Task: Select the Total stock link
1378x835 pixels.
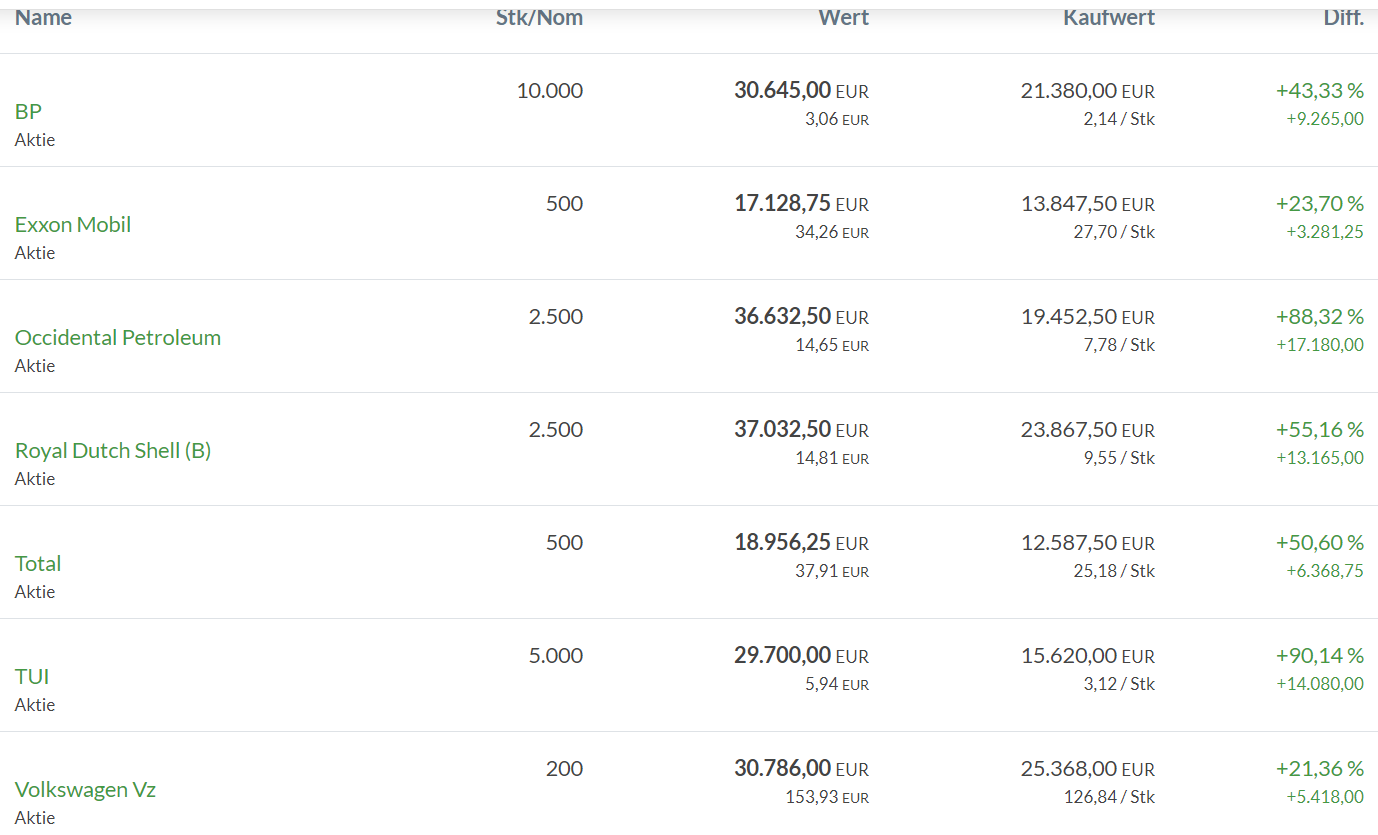Action: [38, 563]
